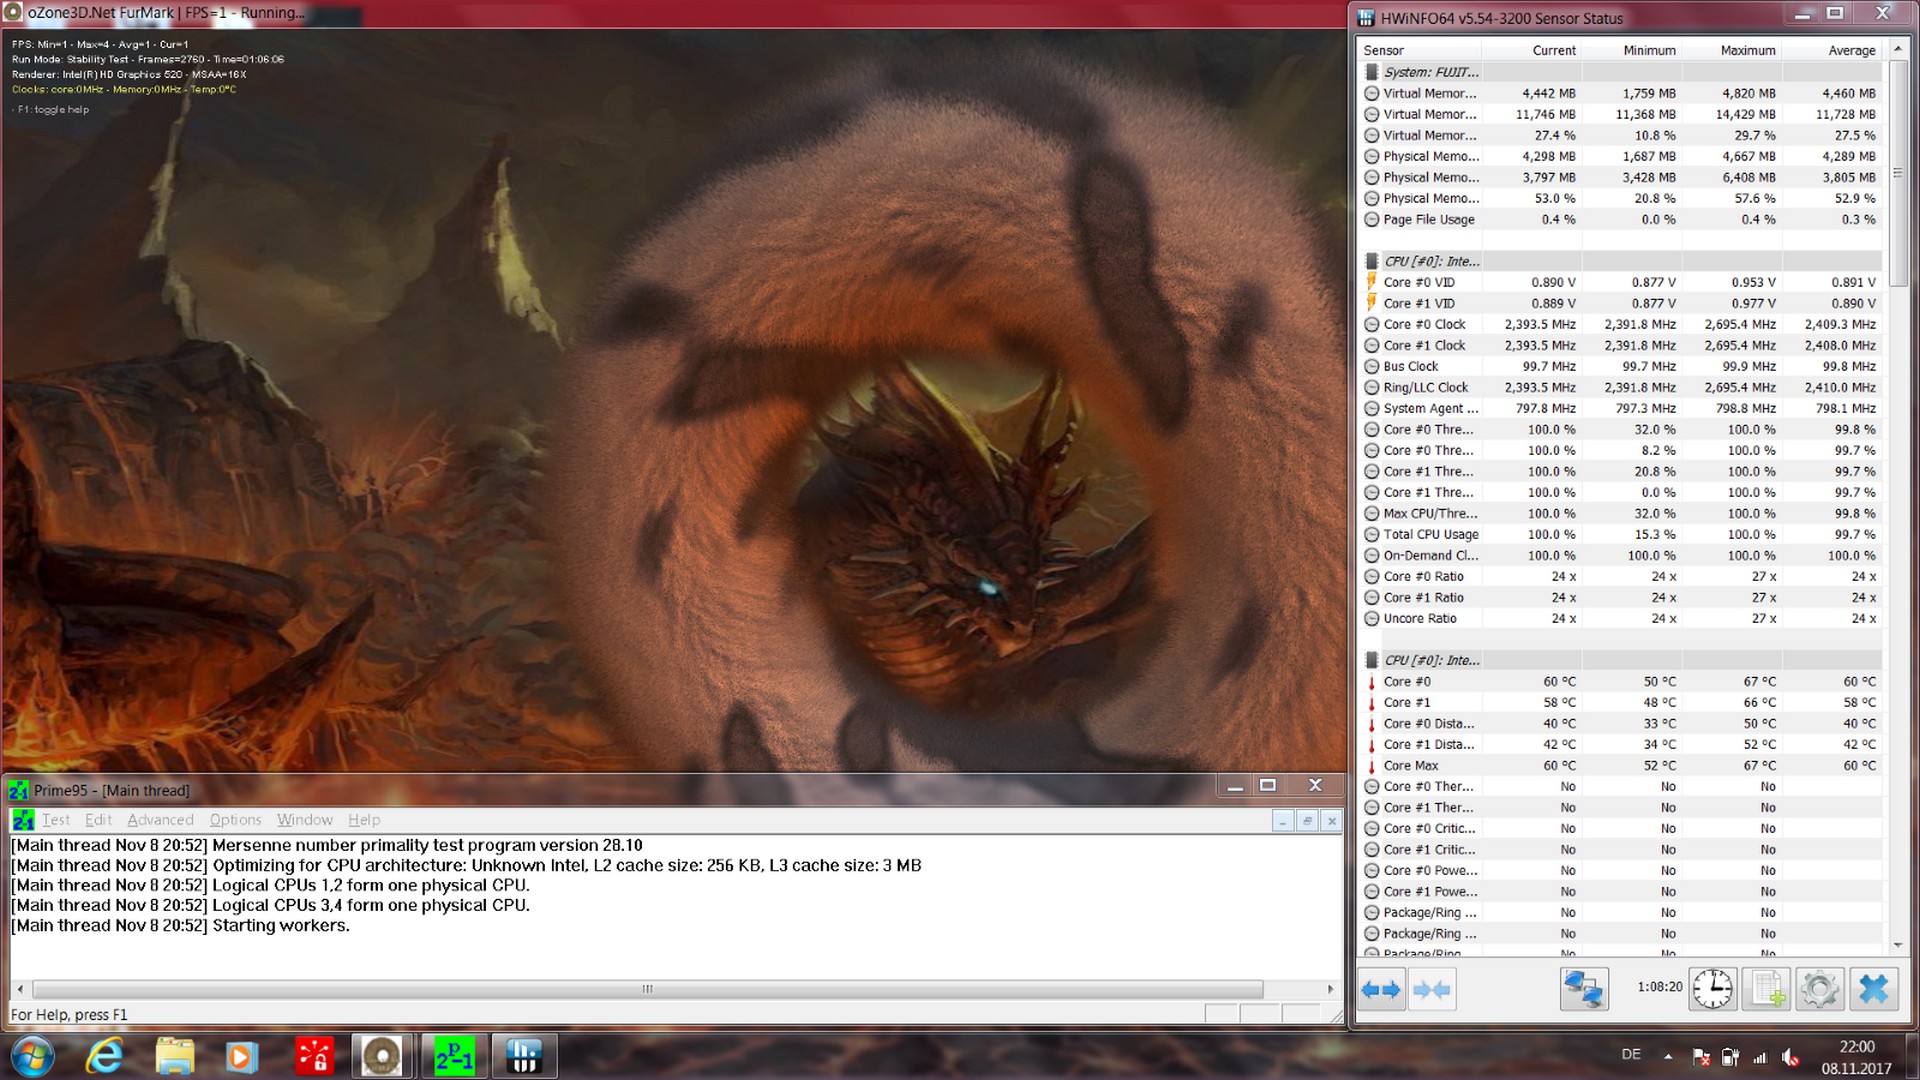The height and width of the screenshot is (1080, 1920).
Task: Select the Page File Usage sensor row
Action: pos(1622,220)
